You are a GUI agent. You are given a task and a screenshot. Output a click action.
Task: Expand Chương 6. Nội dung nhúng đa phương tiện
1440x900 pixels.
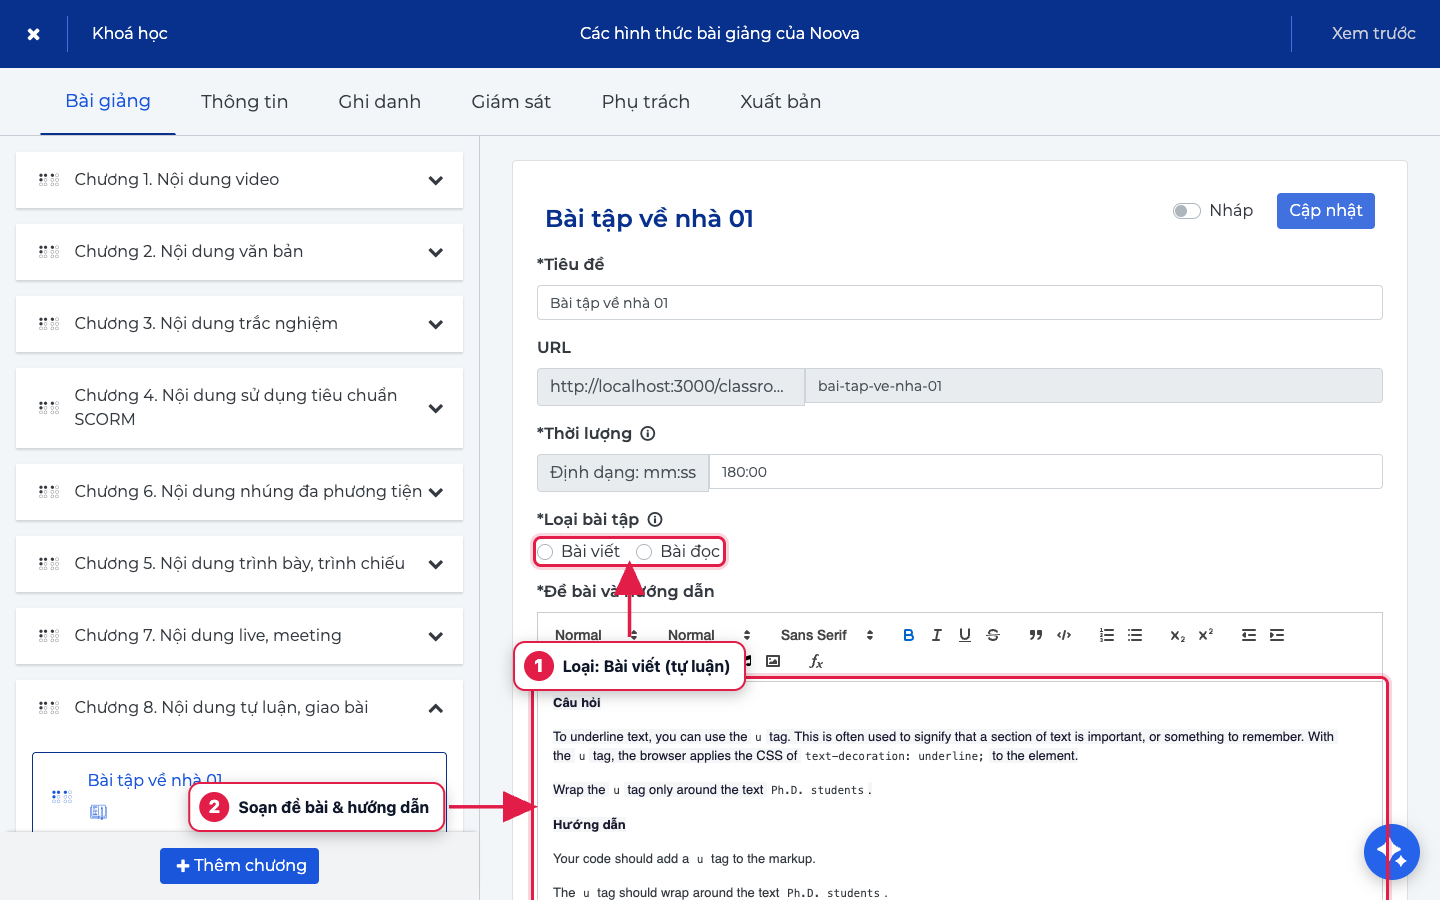click(436, 493)
